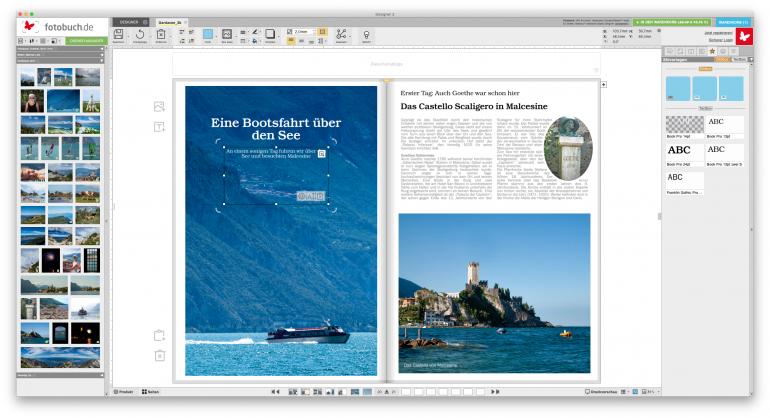The height and width of the screenshot is (418, 770).
Task: Click the red butterfly logo at top right
Action: pyautogui.click(x=744, y=36)
